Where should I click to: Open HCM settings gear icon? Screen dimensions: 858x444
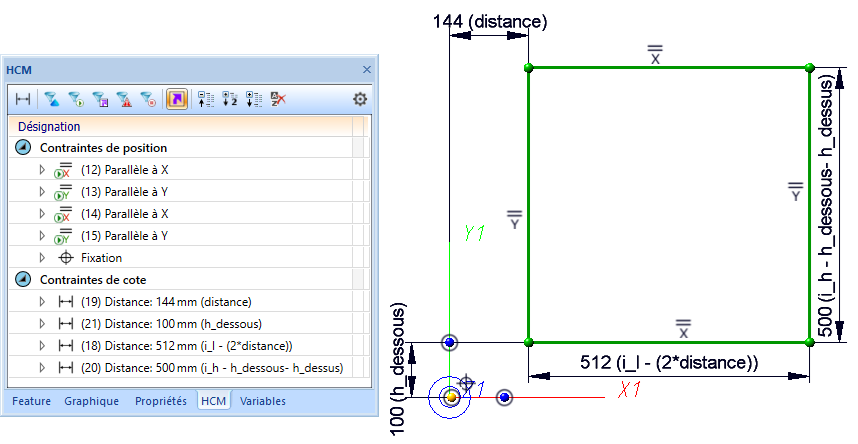(x=360, y=99)
